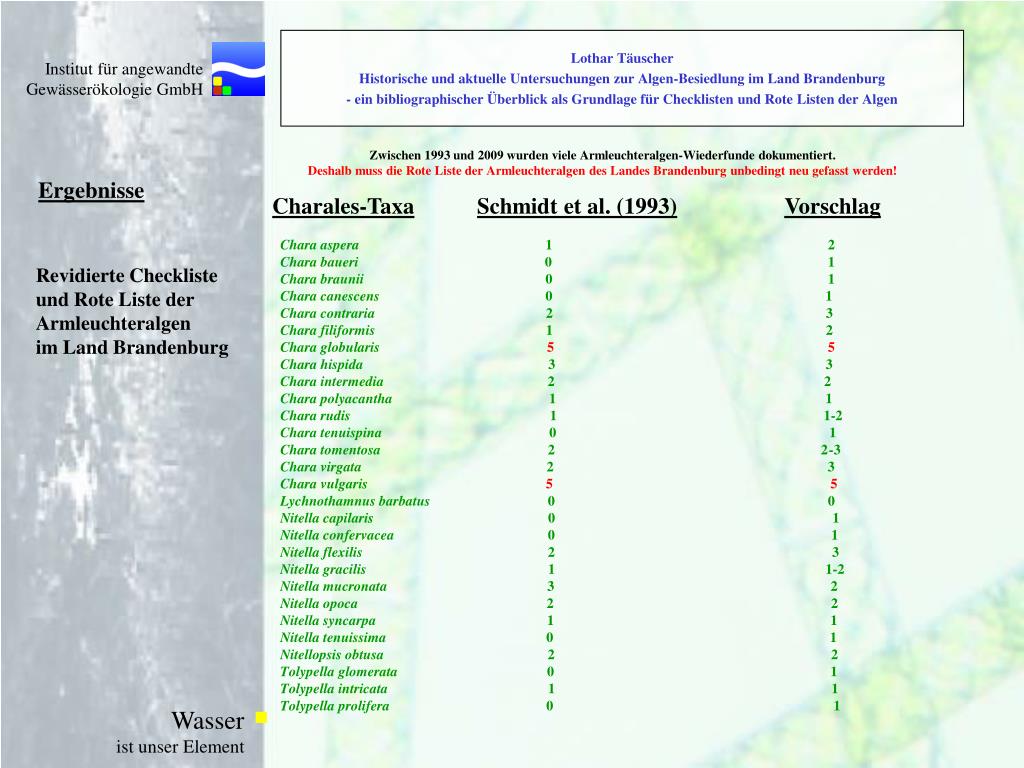
Task: Click the red Vorschlag value 5 for Chara vulgaris
Action: coord(833,484)
